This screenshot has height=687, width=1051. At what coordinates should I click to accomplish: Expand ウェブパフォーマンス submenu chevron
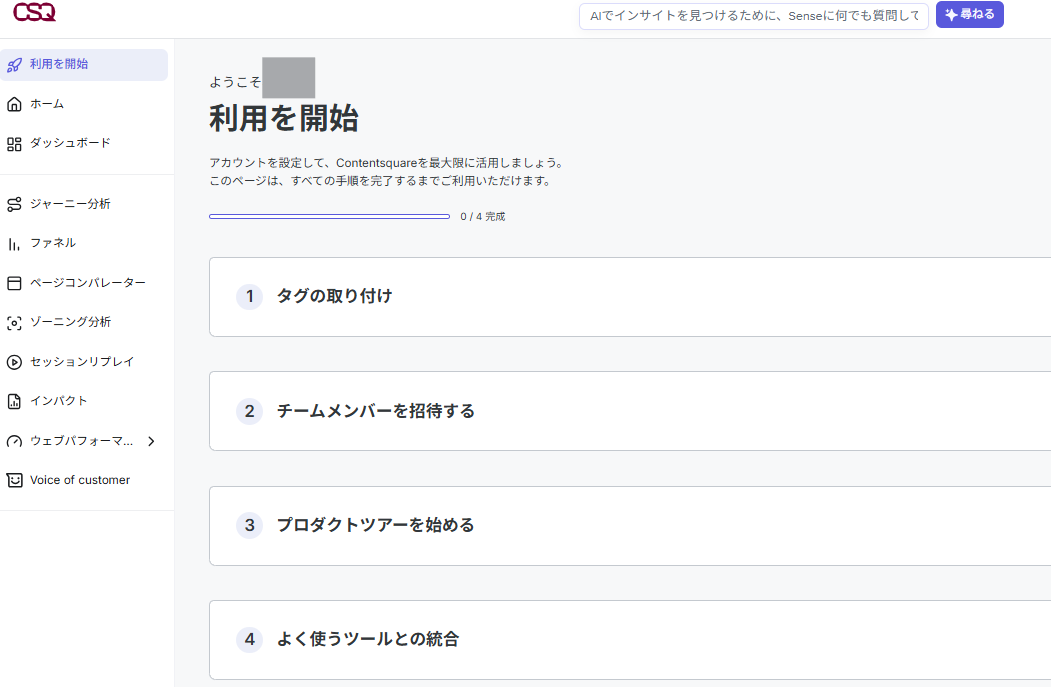151,441
